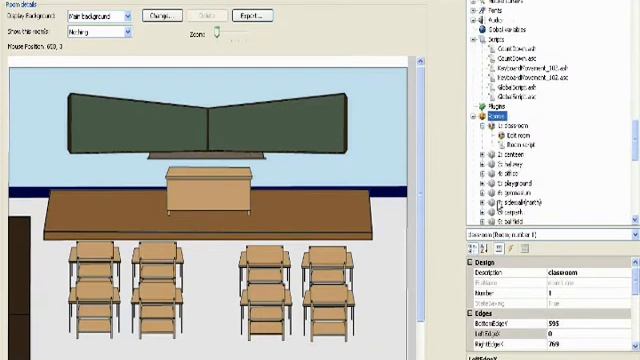
Task: Click the LeftEdgeX value 0
Action: (589, 334)
